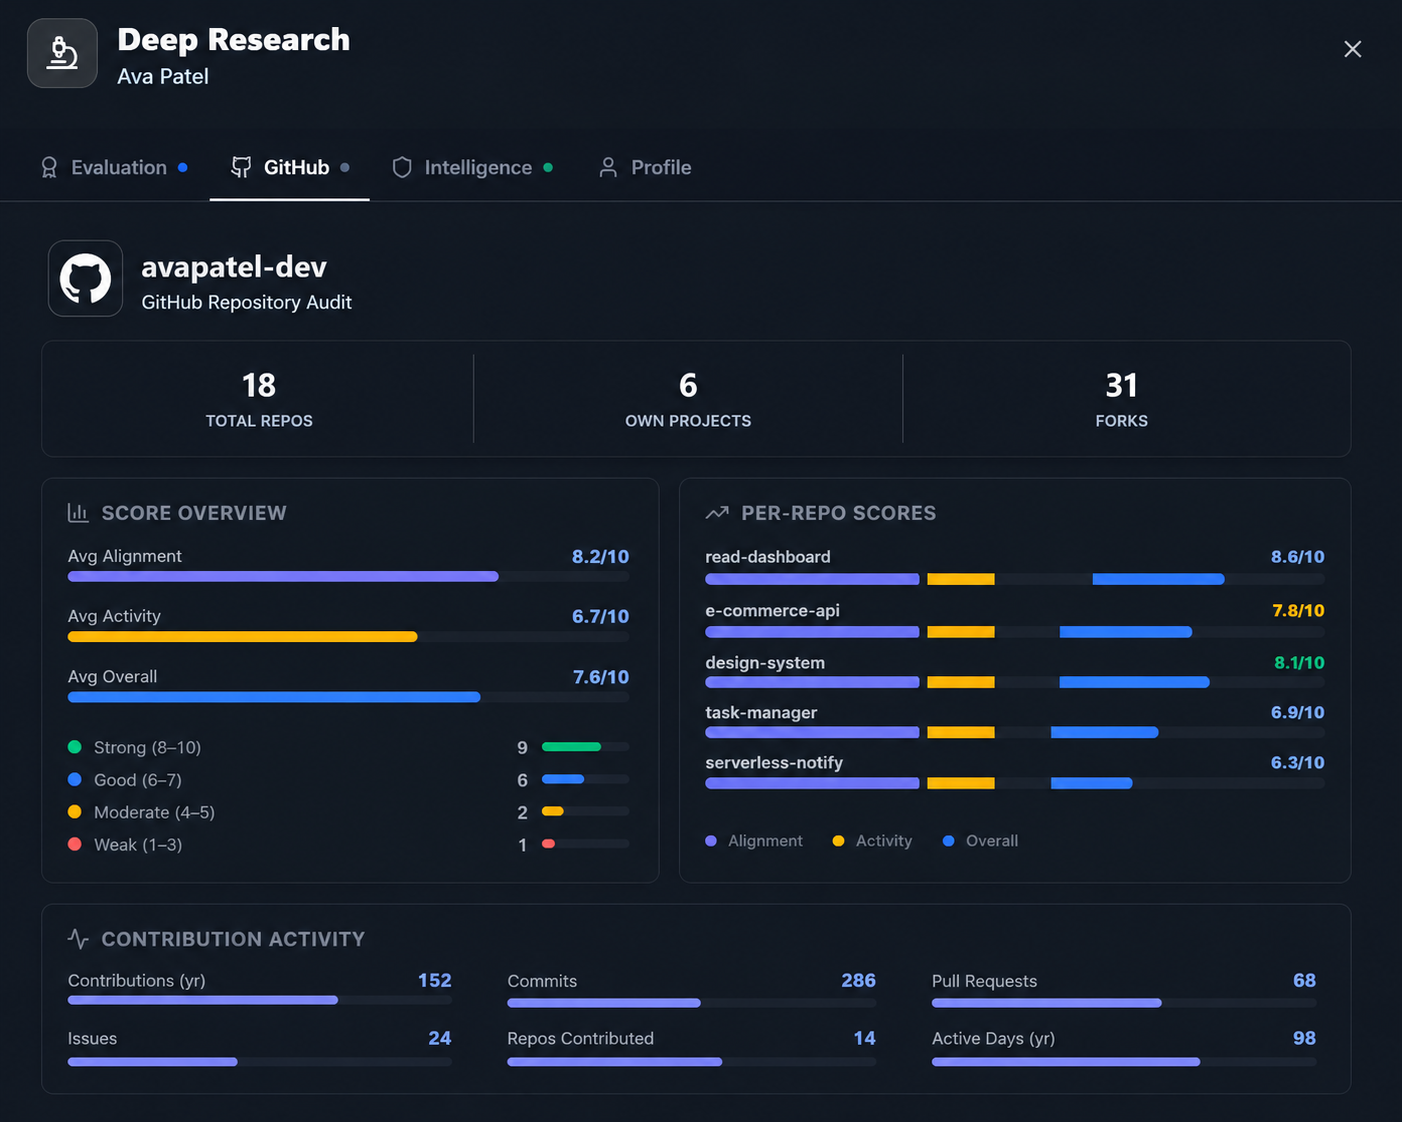The height and width of the screenshot is (1122, 1402).
Task: Click the Pull Requests progress bar
Action: [1124, 1002]
